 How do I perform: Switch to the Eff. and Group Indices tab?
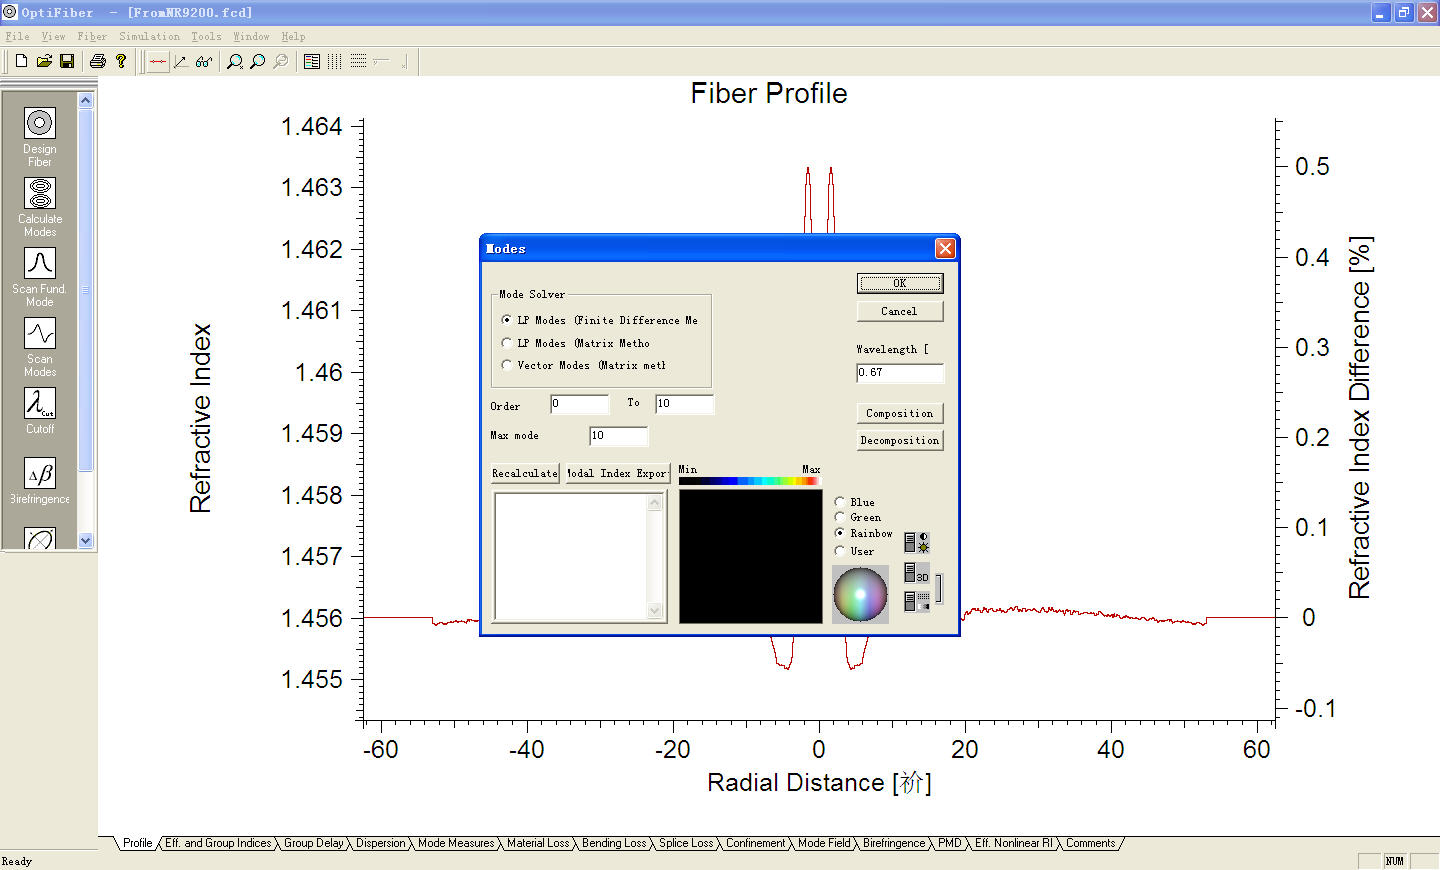[218, 843]
